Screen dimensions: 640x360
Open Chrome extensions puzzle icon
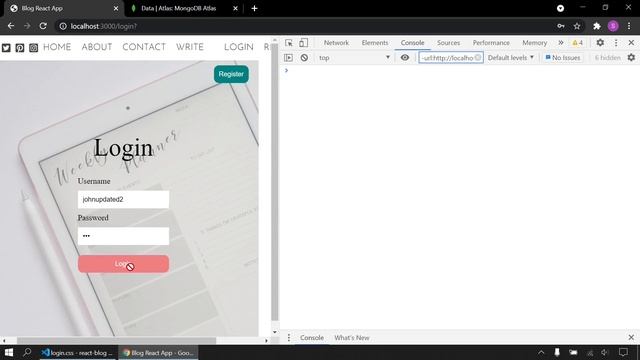(597, 26)
